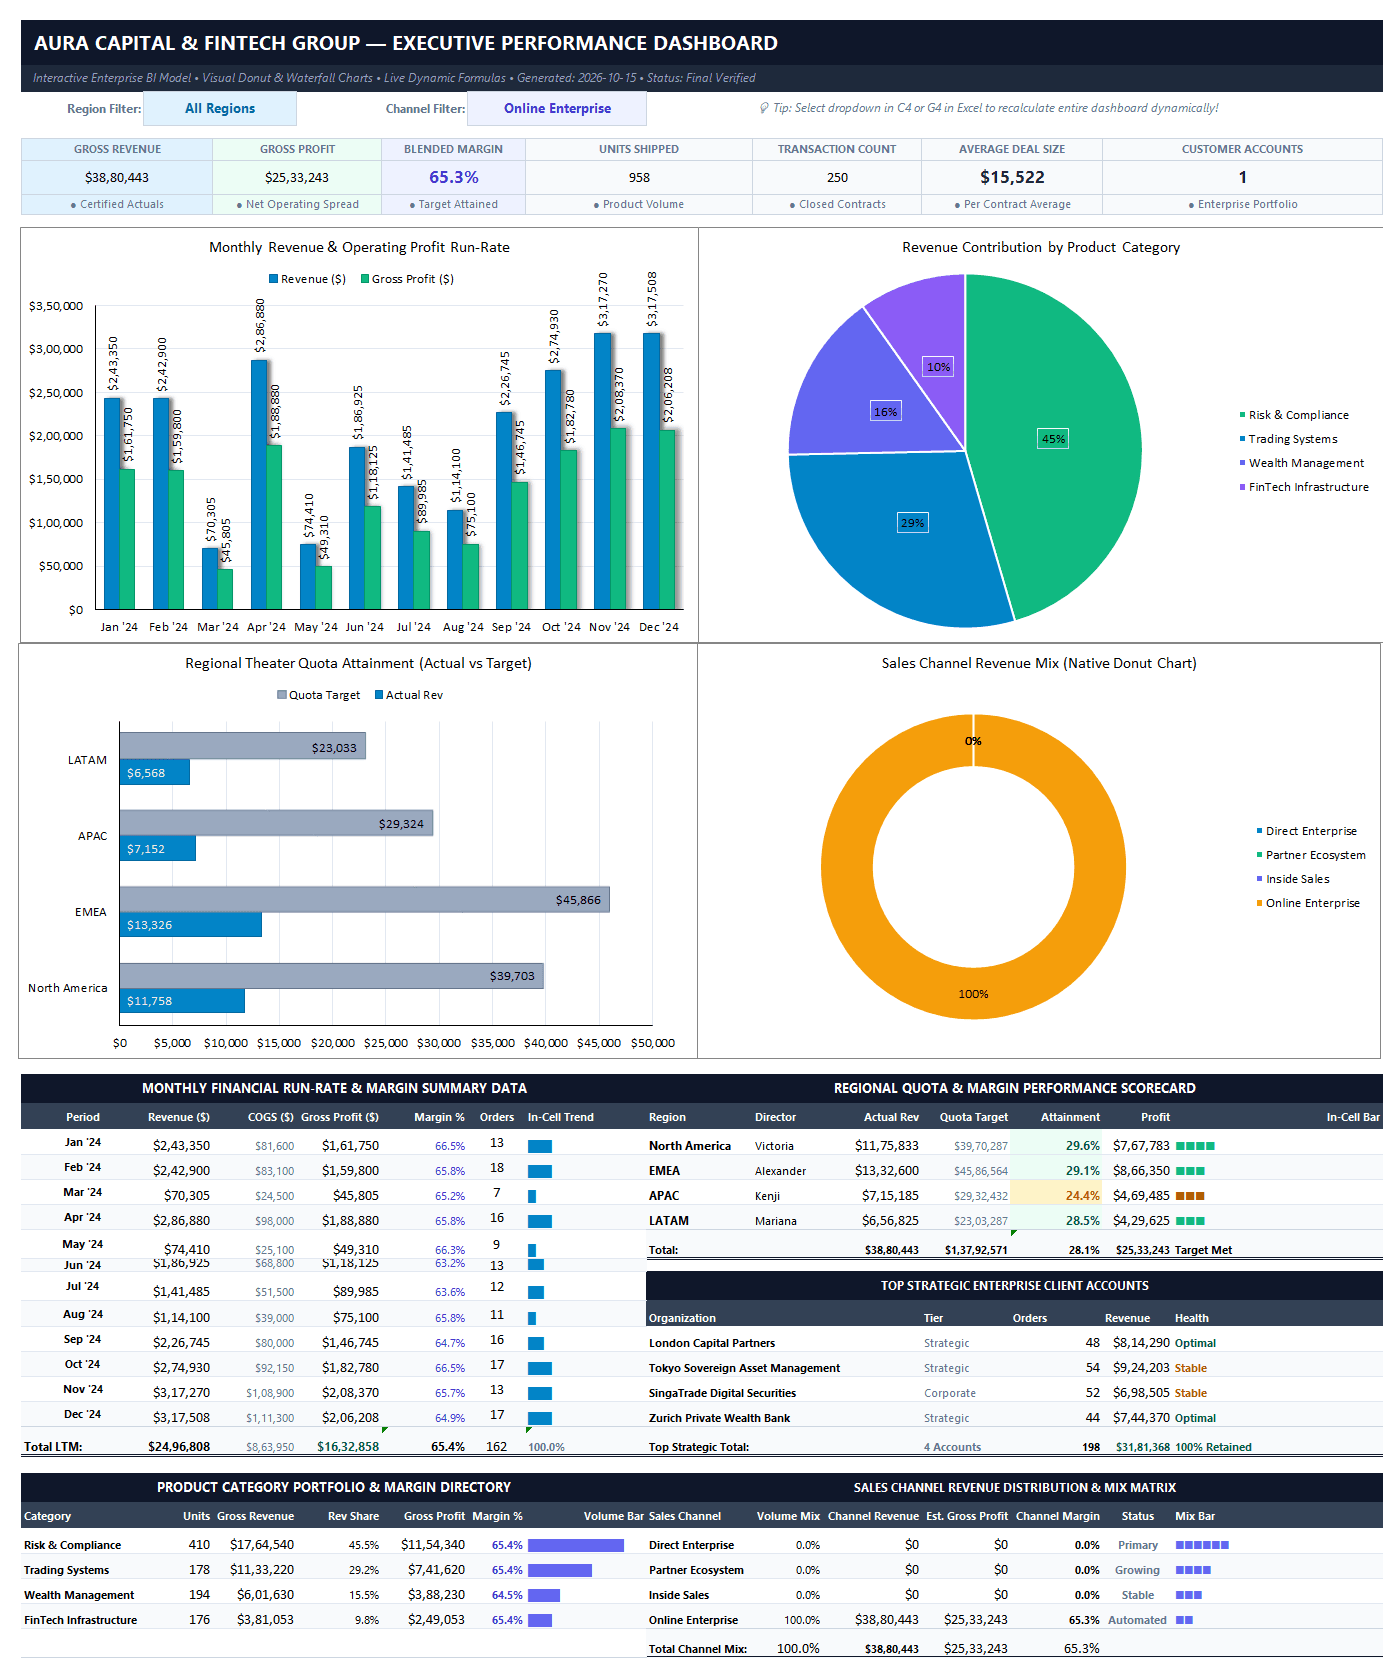Click the Actual Rev legend entry in the regional chart
The width and height of the screenshot is (1383, 1658).
pyautogui.click(x=409, y=695)
